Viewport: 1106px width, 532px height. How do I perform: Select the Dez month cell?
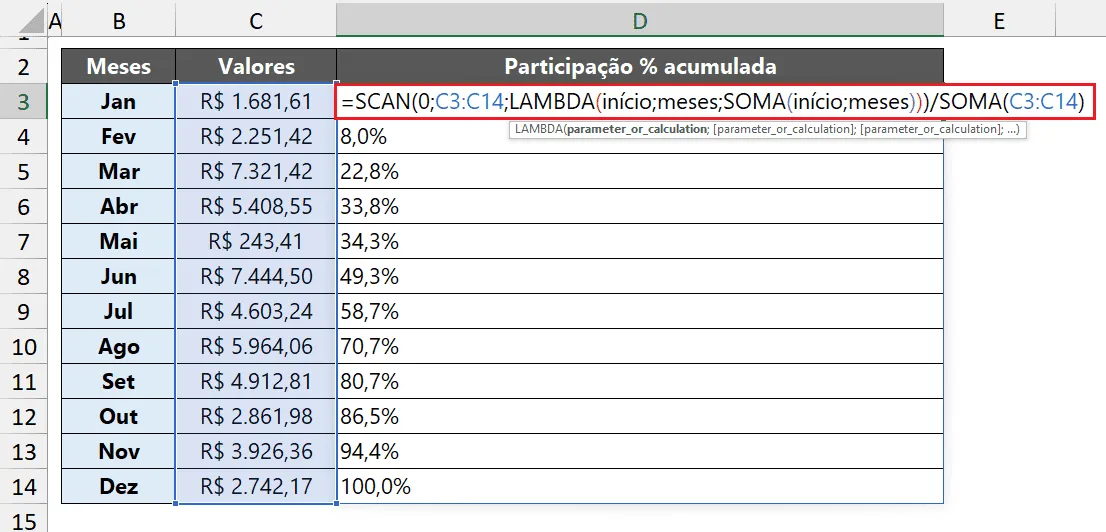tap(118, 487)
